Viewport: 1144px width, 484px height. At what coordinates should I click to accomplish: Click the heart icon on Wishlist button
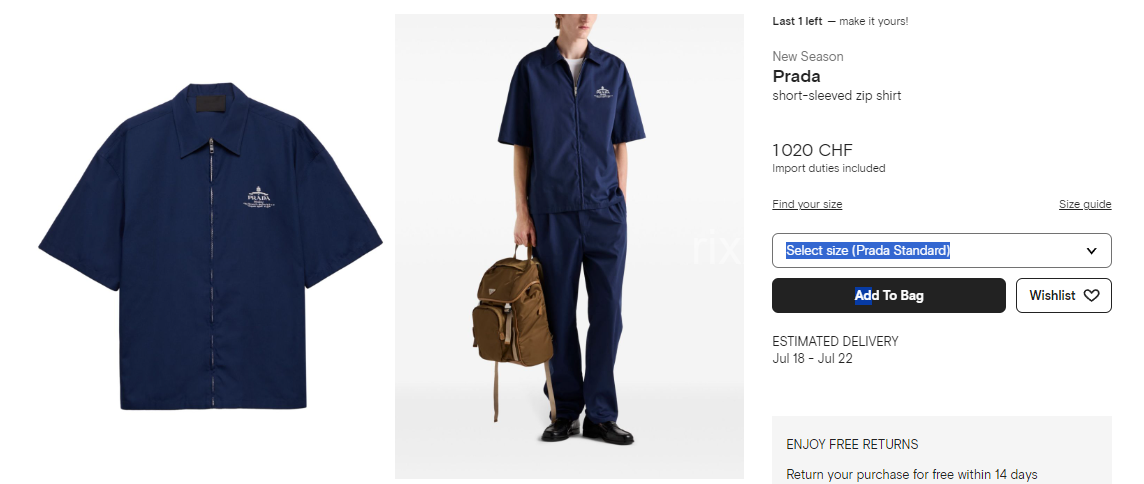click(1091, 296)
